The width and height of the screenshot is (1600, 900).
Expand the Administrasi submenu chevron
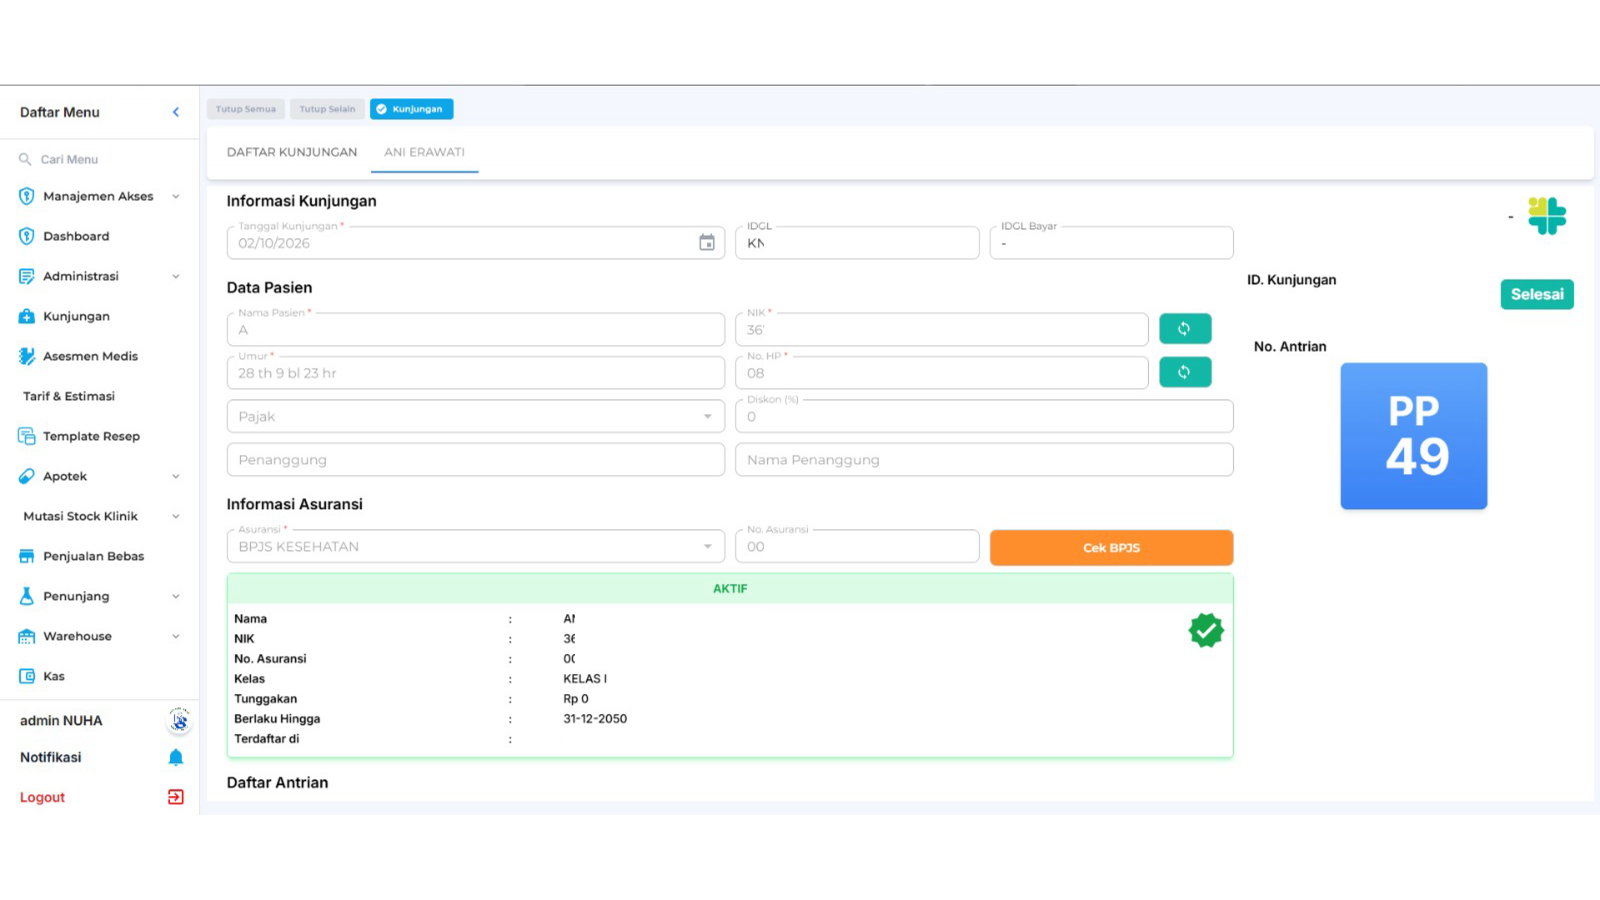pyautogui.click(x=176, y=276)
